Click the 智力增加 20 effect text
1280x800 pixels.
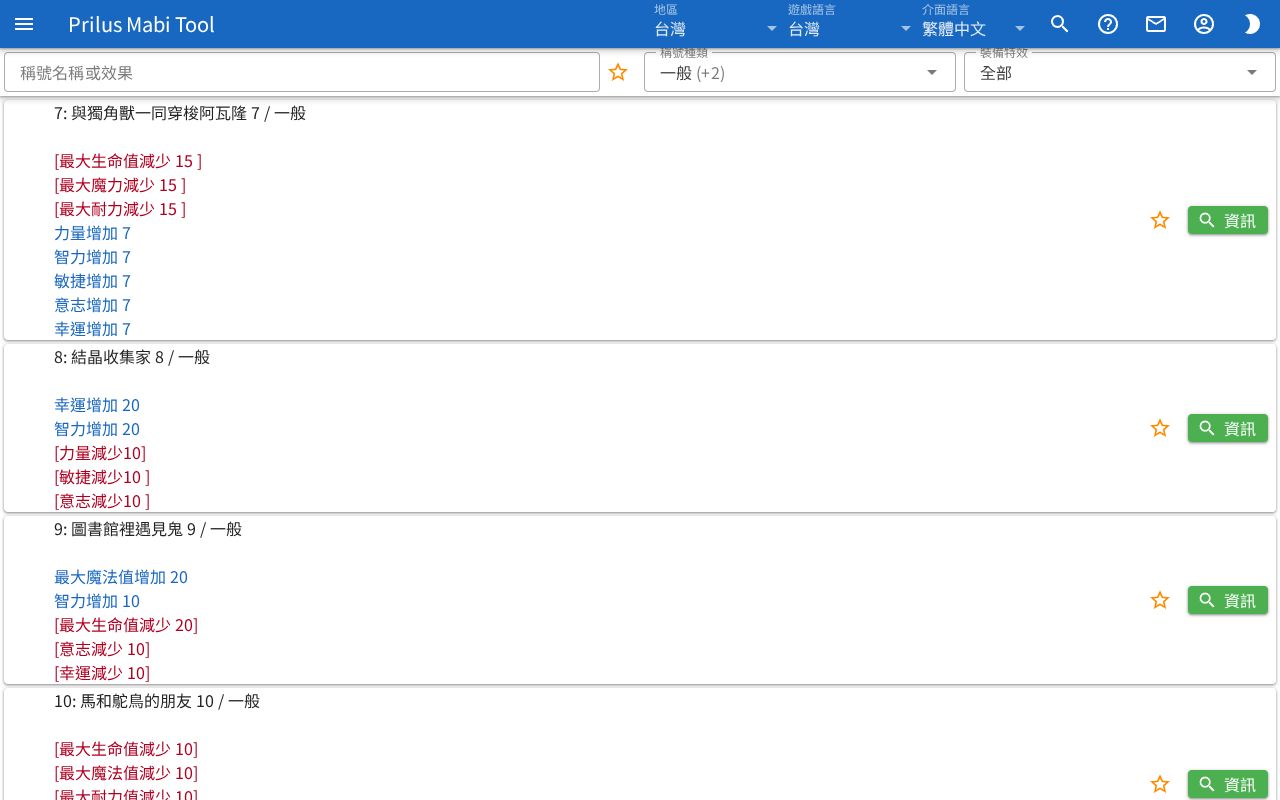(97, 429)
